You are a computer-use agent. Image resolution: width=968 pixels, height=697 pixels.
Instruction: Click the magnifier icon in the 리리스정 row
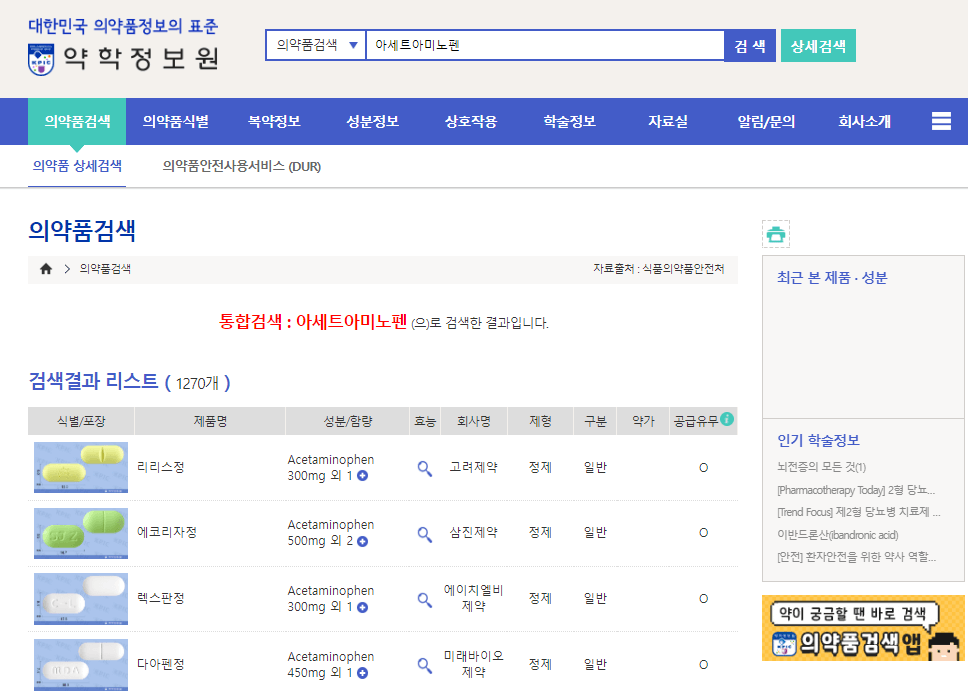[x=424, y=468]
